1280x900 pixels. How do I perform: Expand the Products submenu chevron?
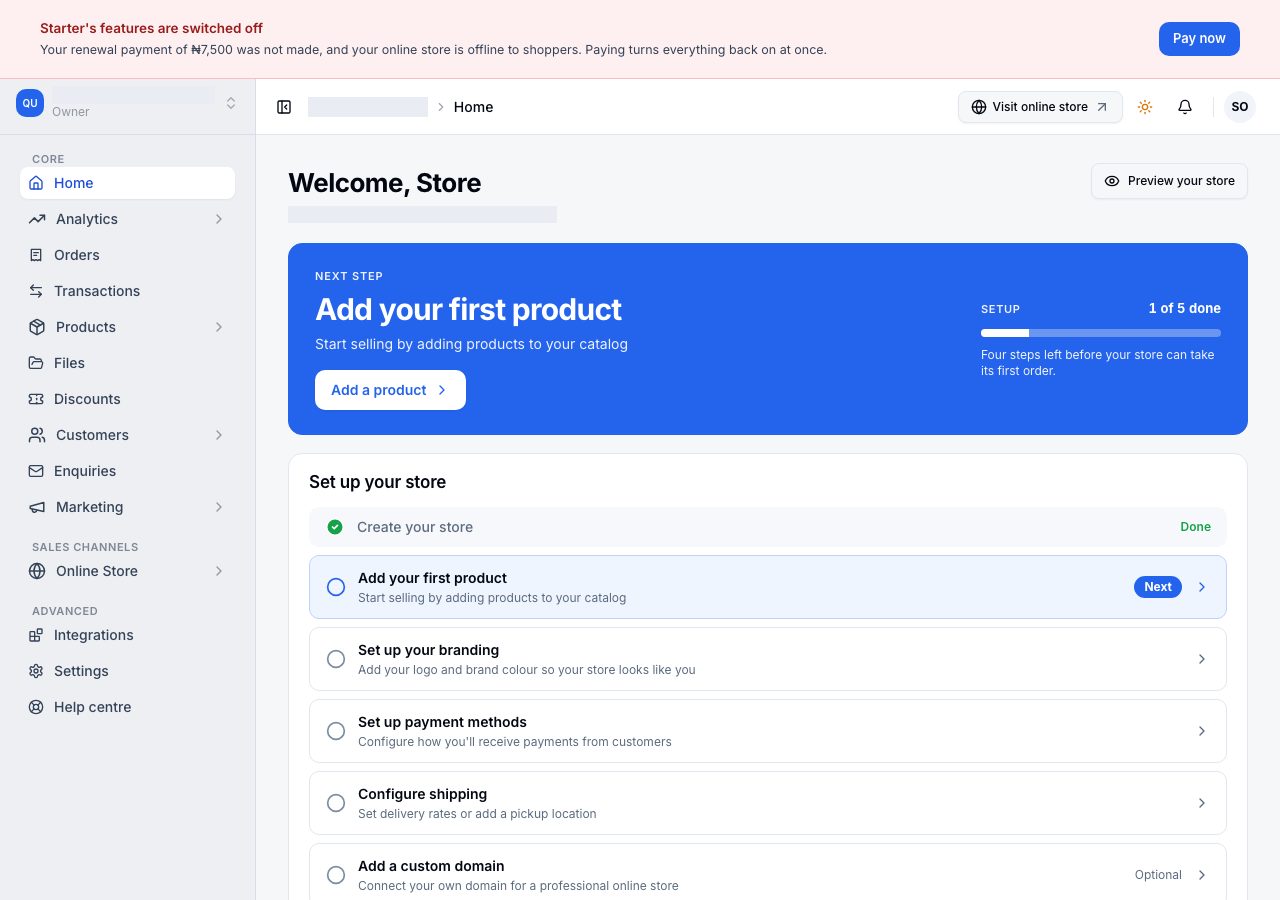pyautogui.click(x=219, y=327)
